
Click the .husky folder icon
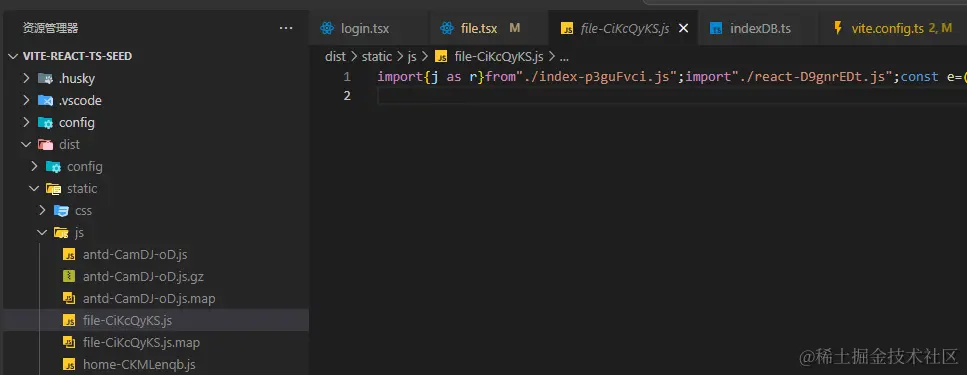[45, 78]
